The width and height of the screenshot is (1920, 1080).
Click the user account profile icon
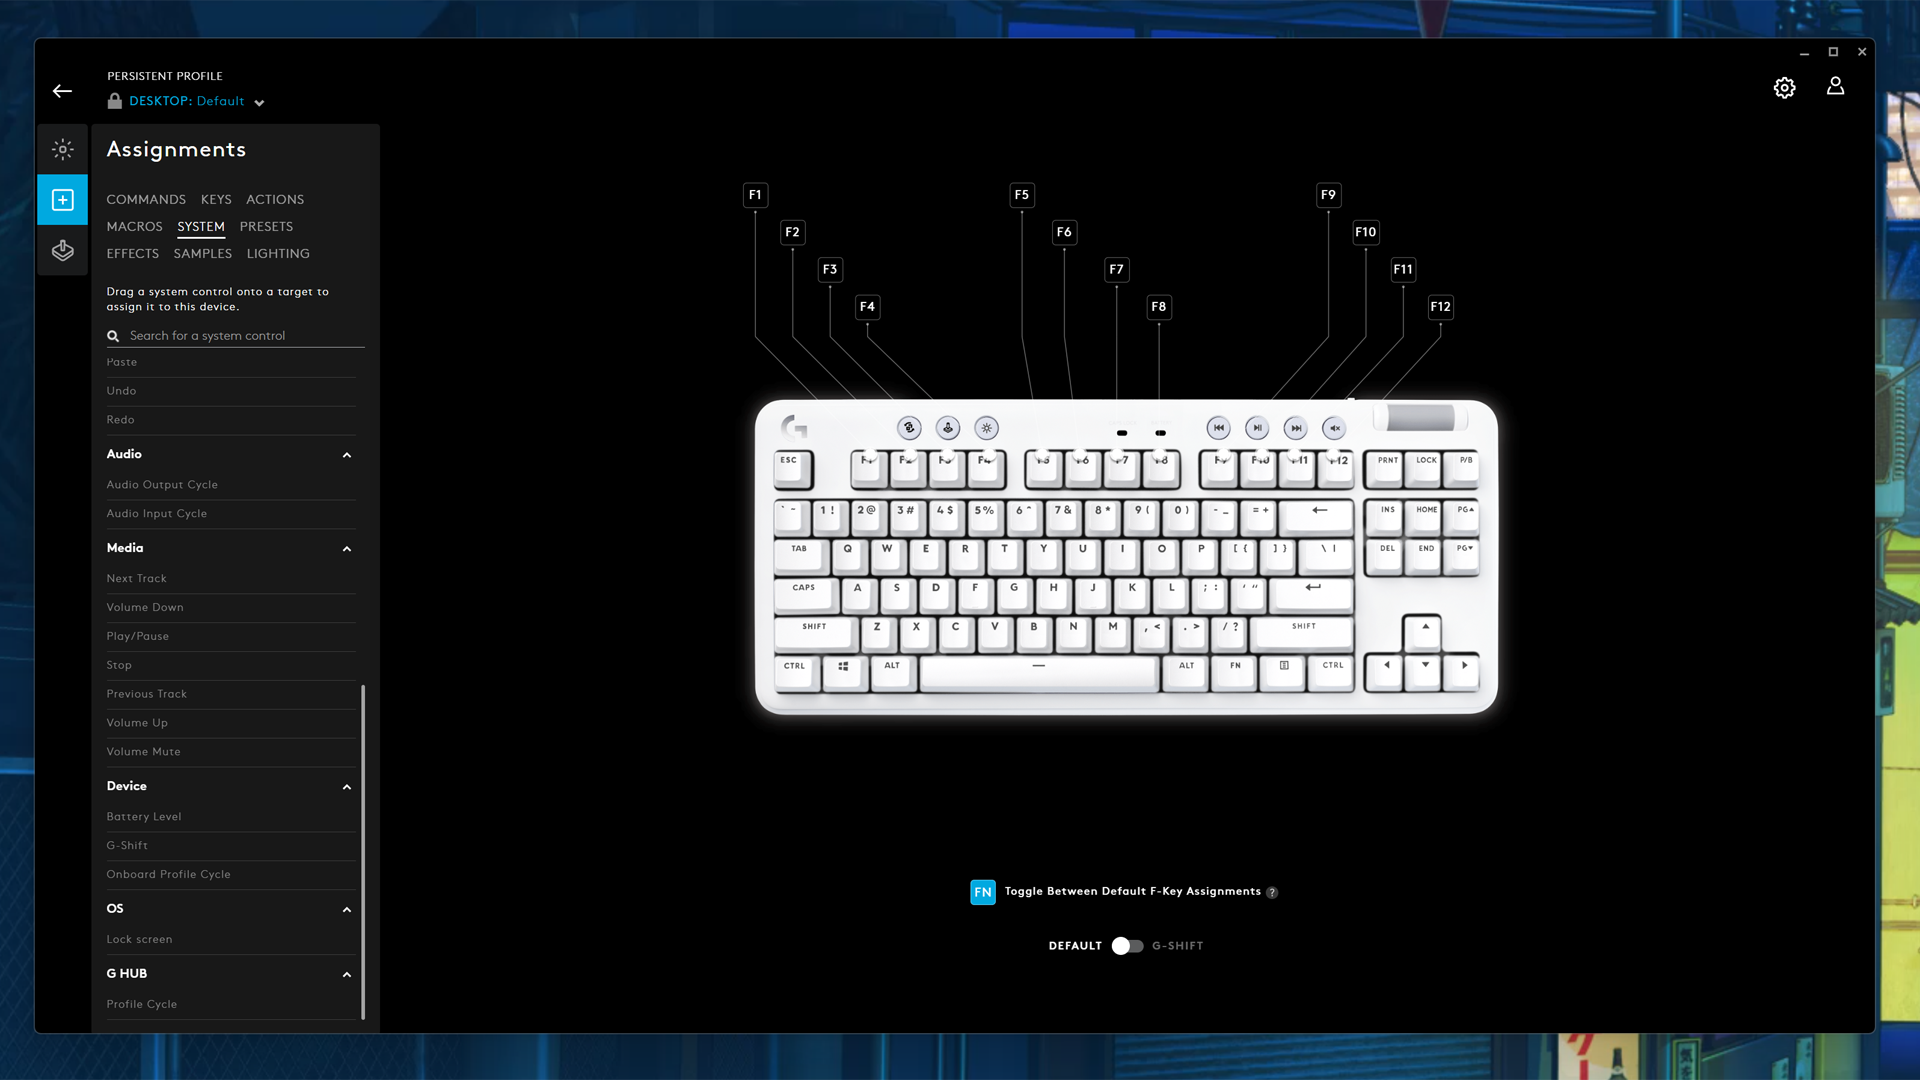pos(1836,86)
